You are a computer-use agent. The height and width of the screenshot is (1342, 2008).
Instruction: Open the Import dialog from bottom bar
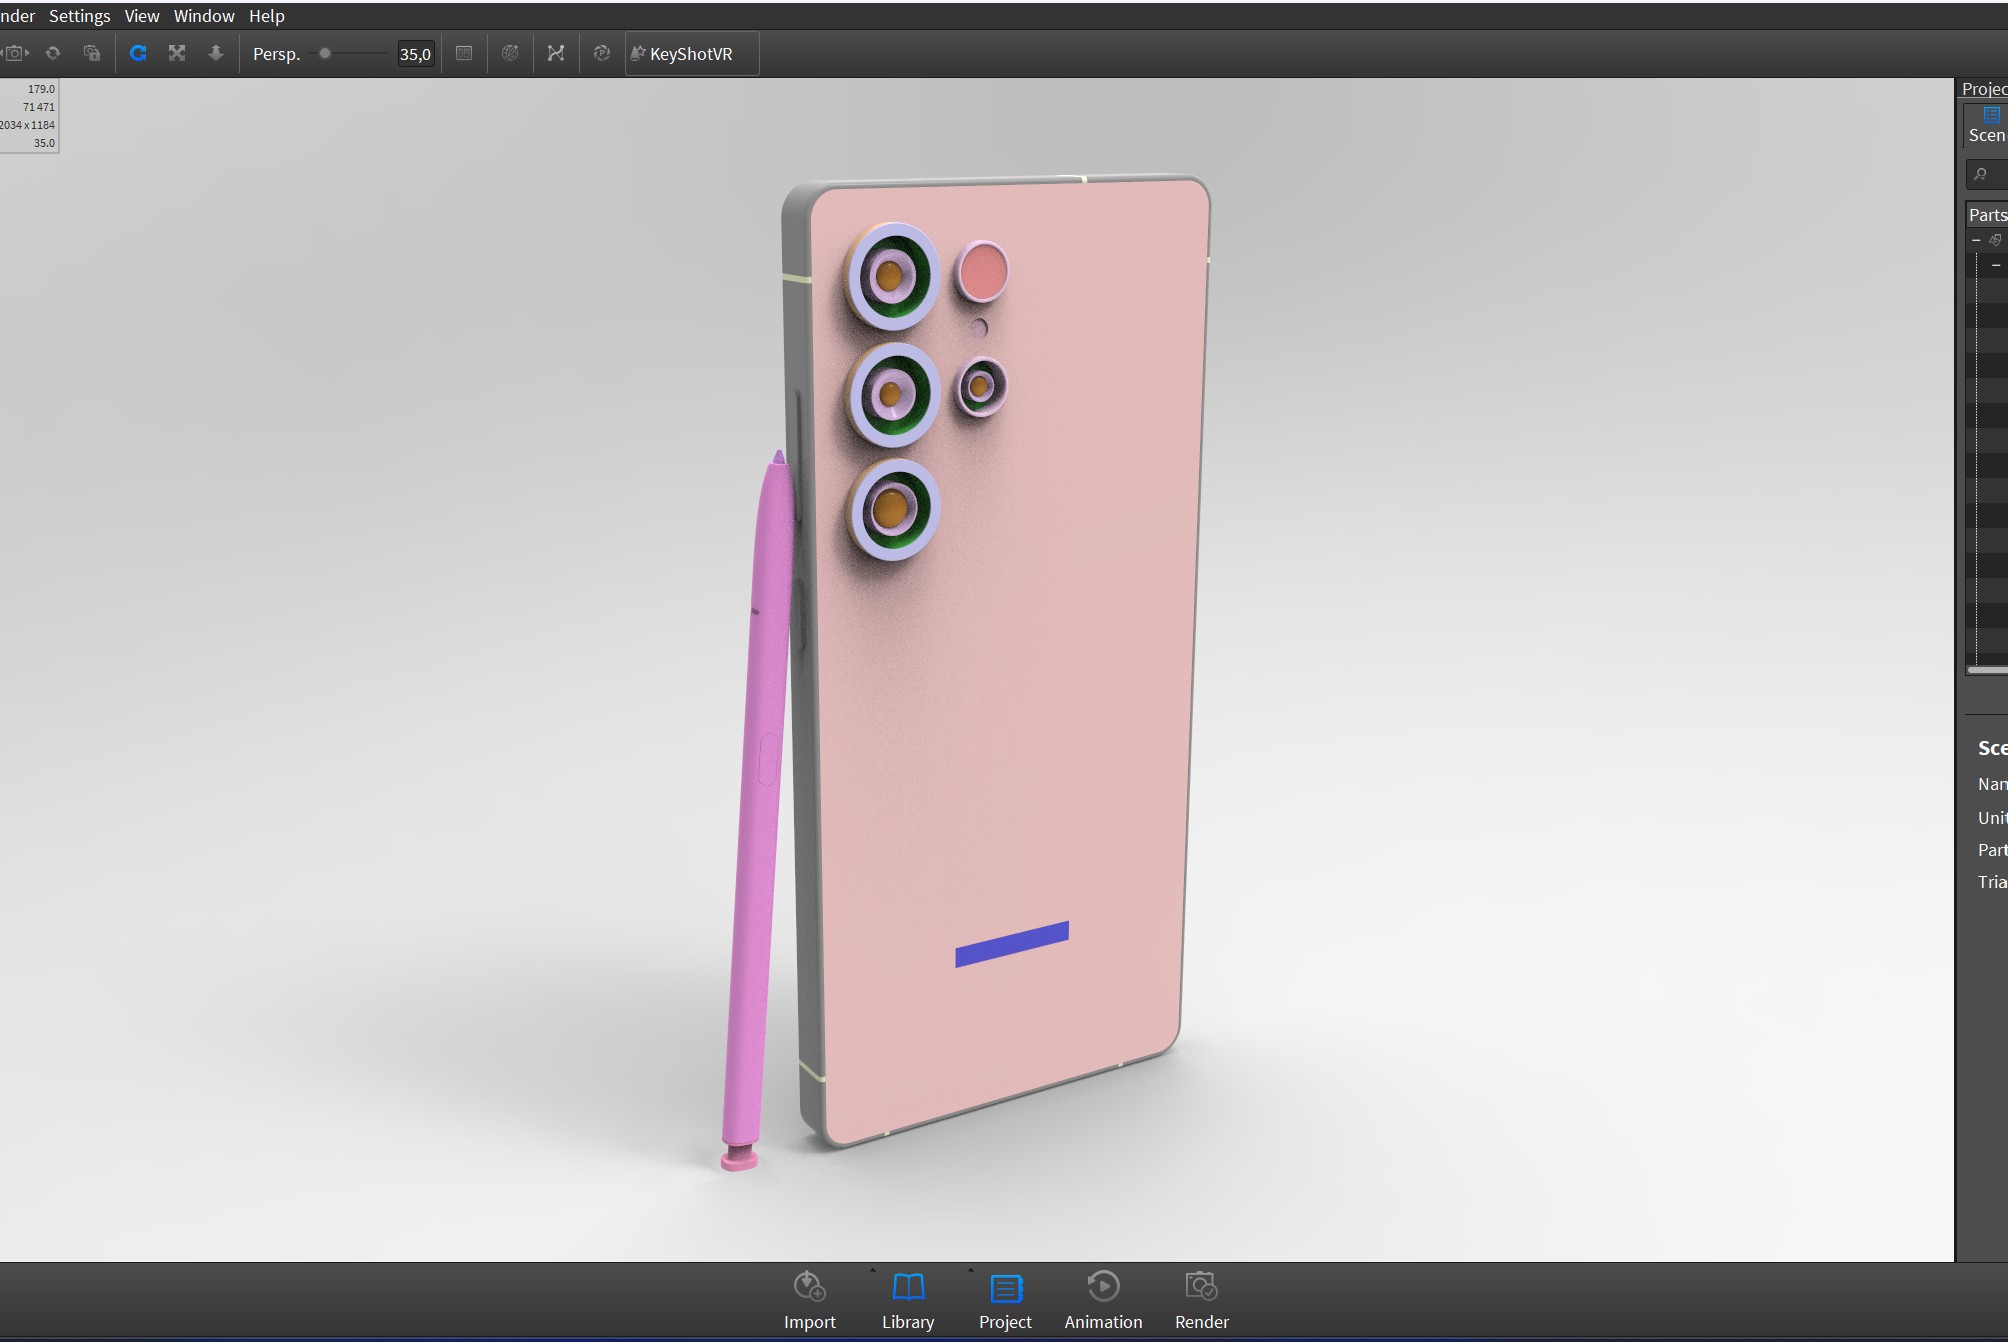pos(809,1299)
